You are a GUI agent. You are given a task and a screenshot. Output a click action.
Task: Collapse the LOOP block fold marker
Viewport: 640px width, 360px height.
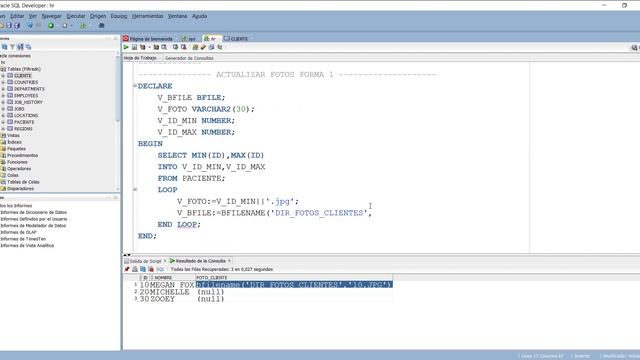135,189
